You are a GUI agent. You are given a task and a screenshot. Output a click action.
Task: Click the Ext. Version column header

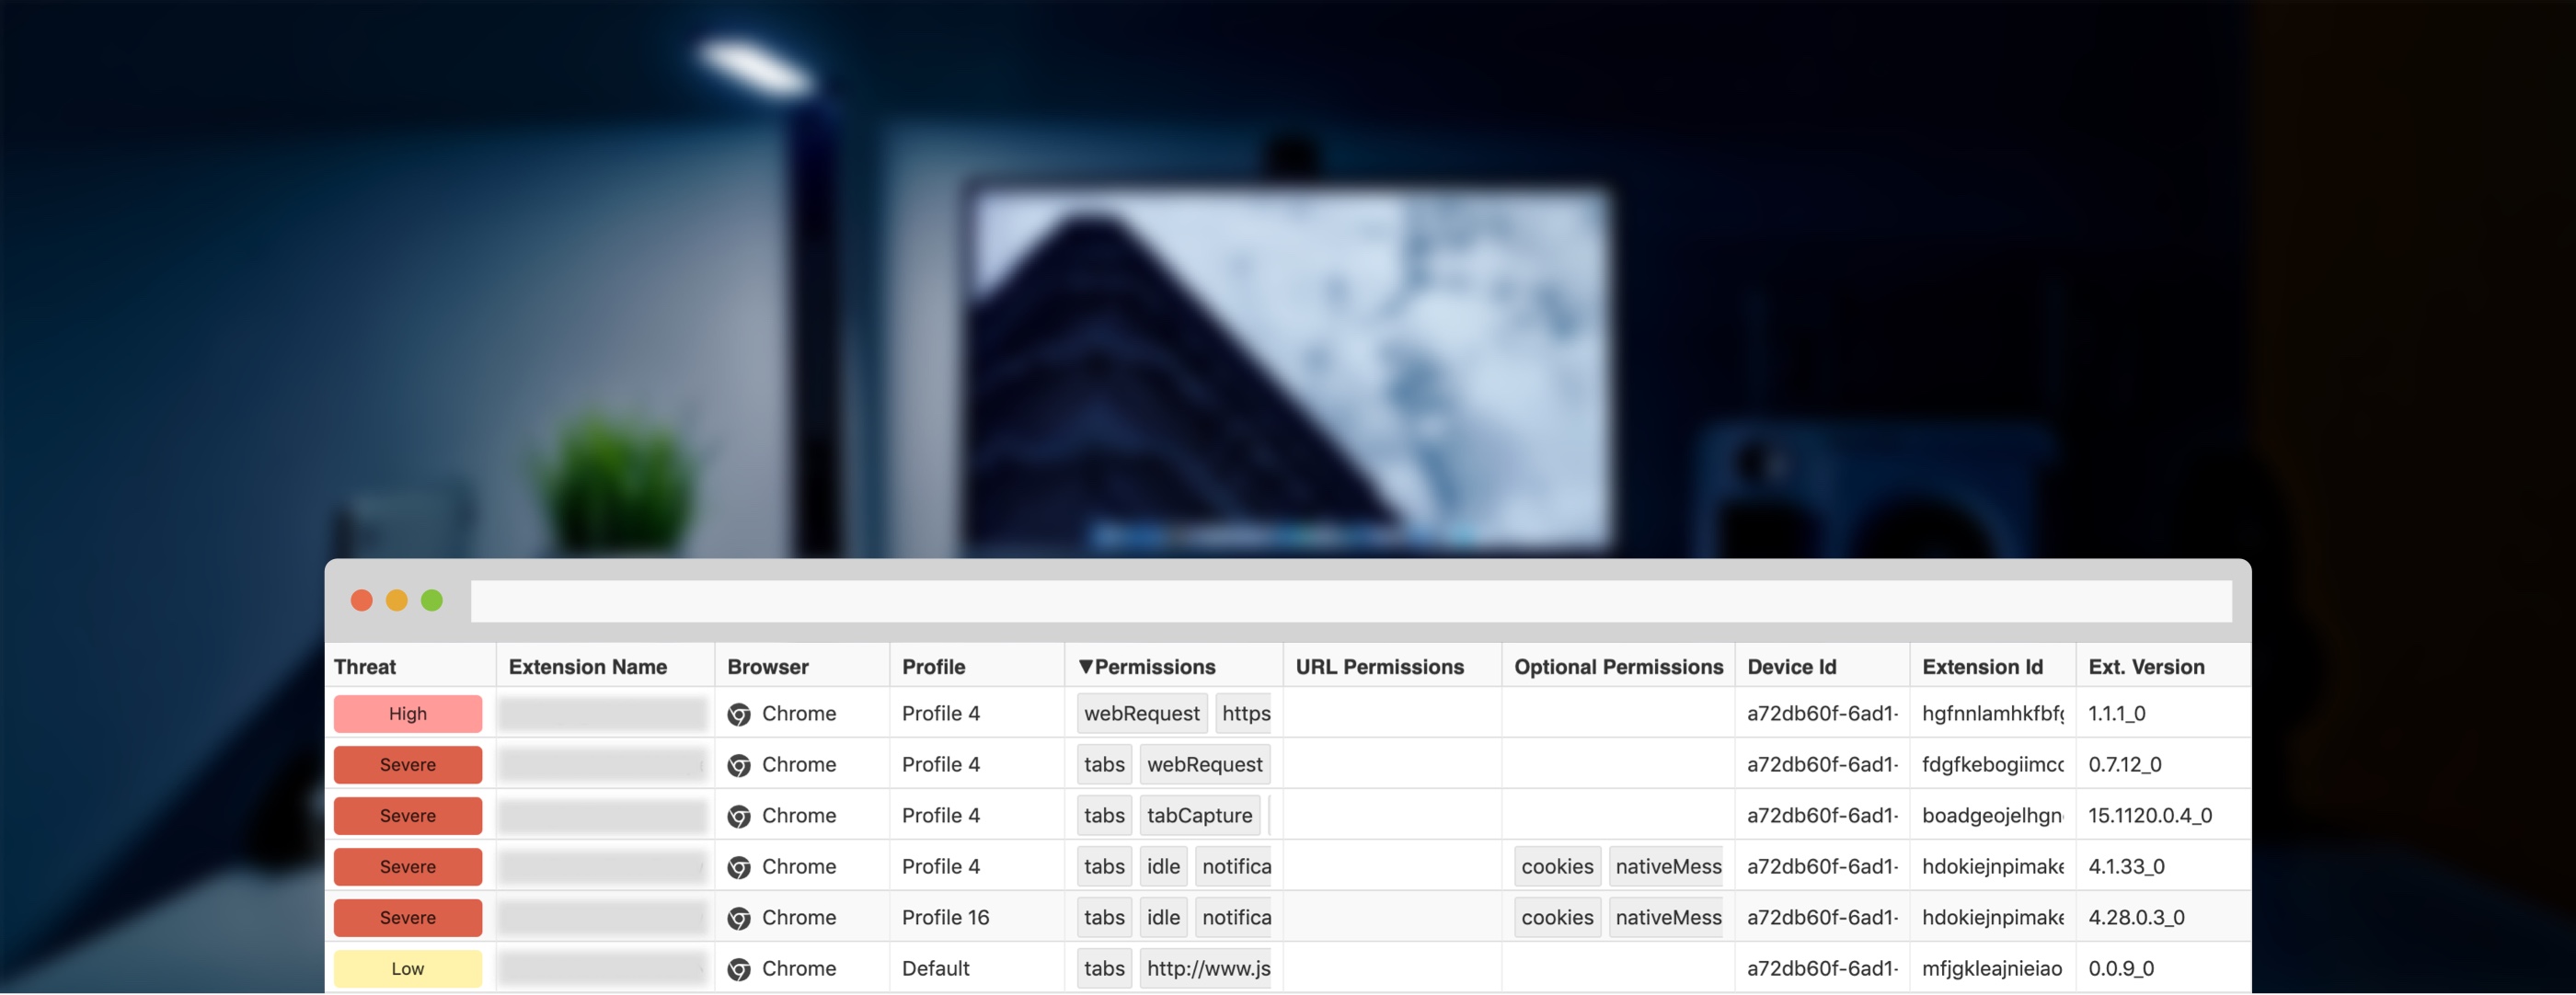2146,667
